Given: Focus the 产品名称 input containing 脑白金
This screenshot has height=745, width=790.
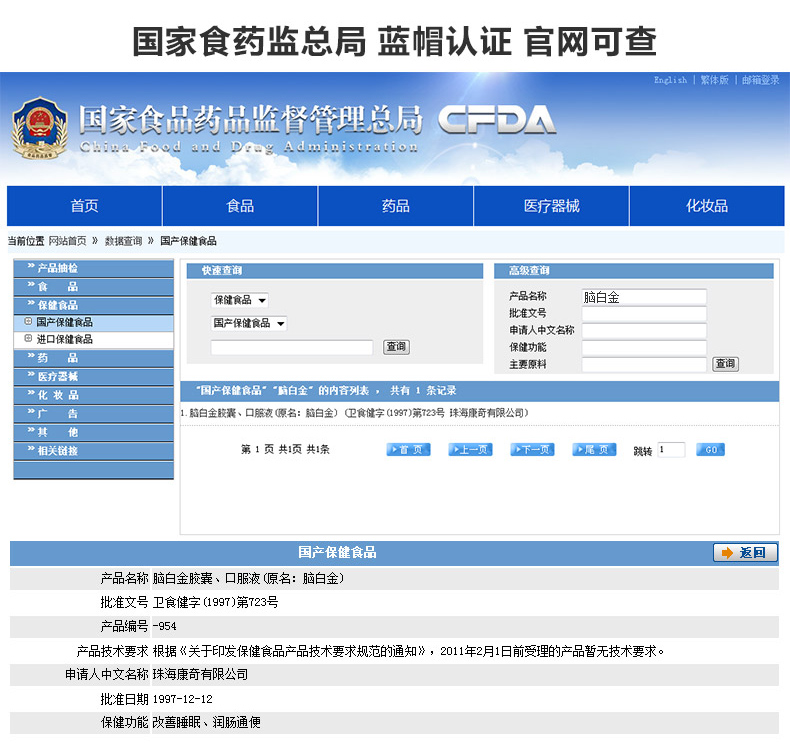Looking at the screenshot, I should point(644,297).
